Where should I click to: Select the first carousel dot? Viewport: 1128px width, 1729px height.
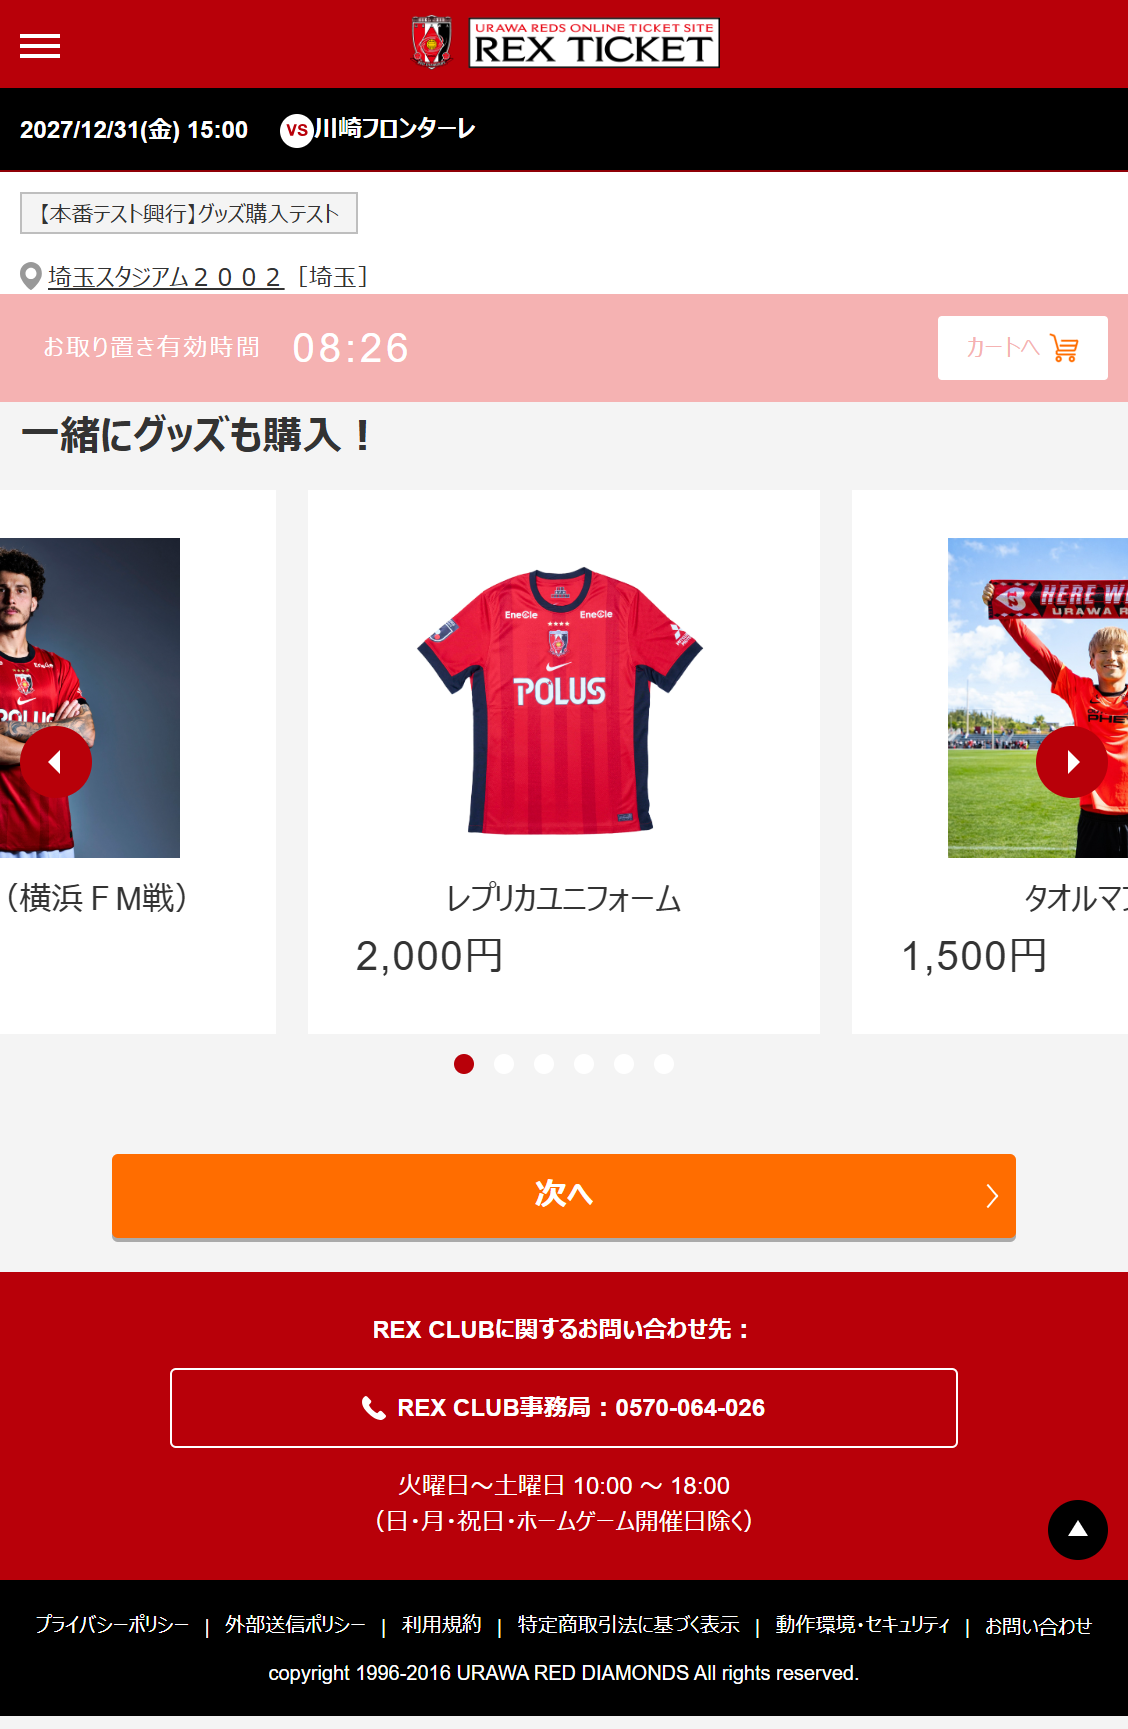464,1064
